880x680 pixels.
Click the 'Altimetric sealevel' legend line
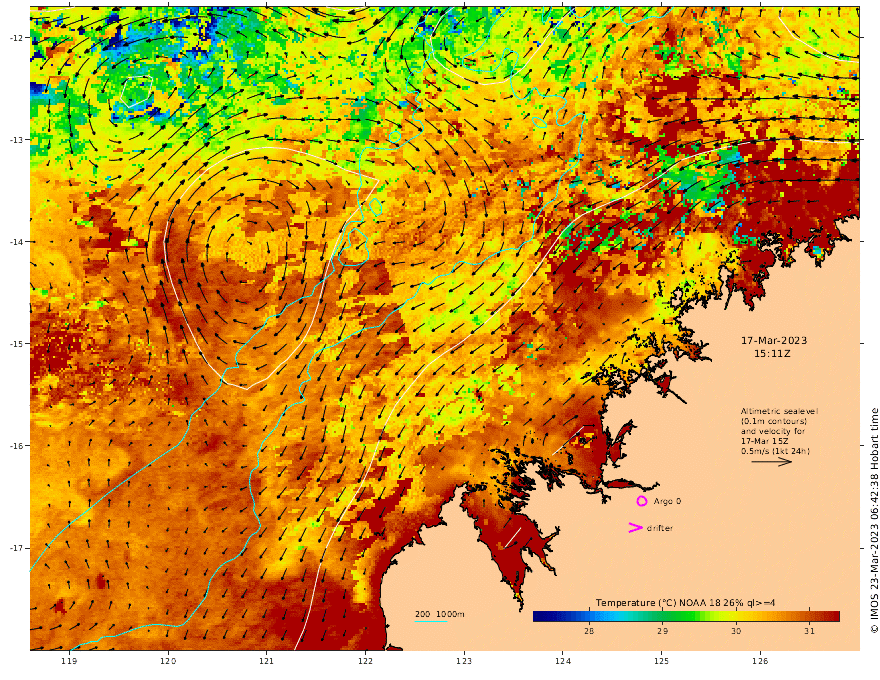point(779,411)
